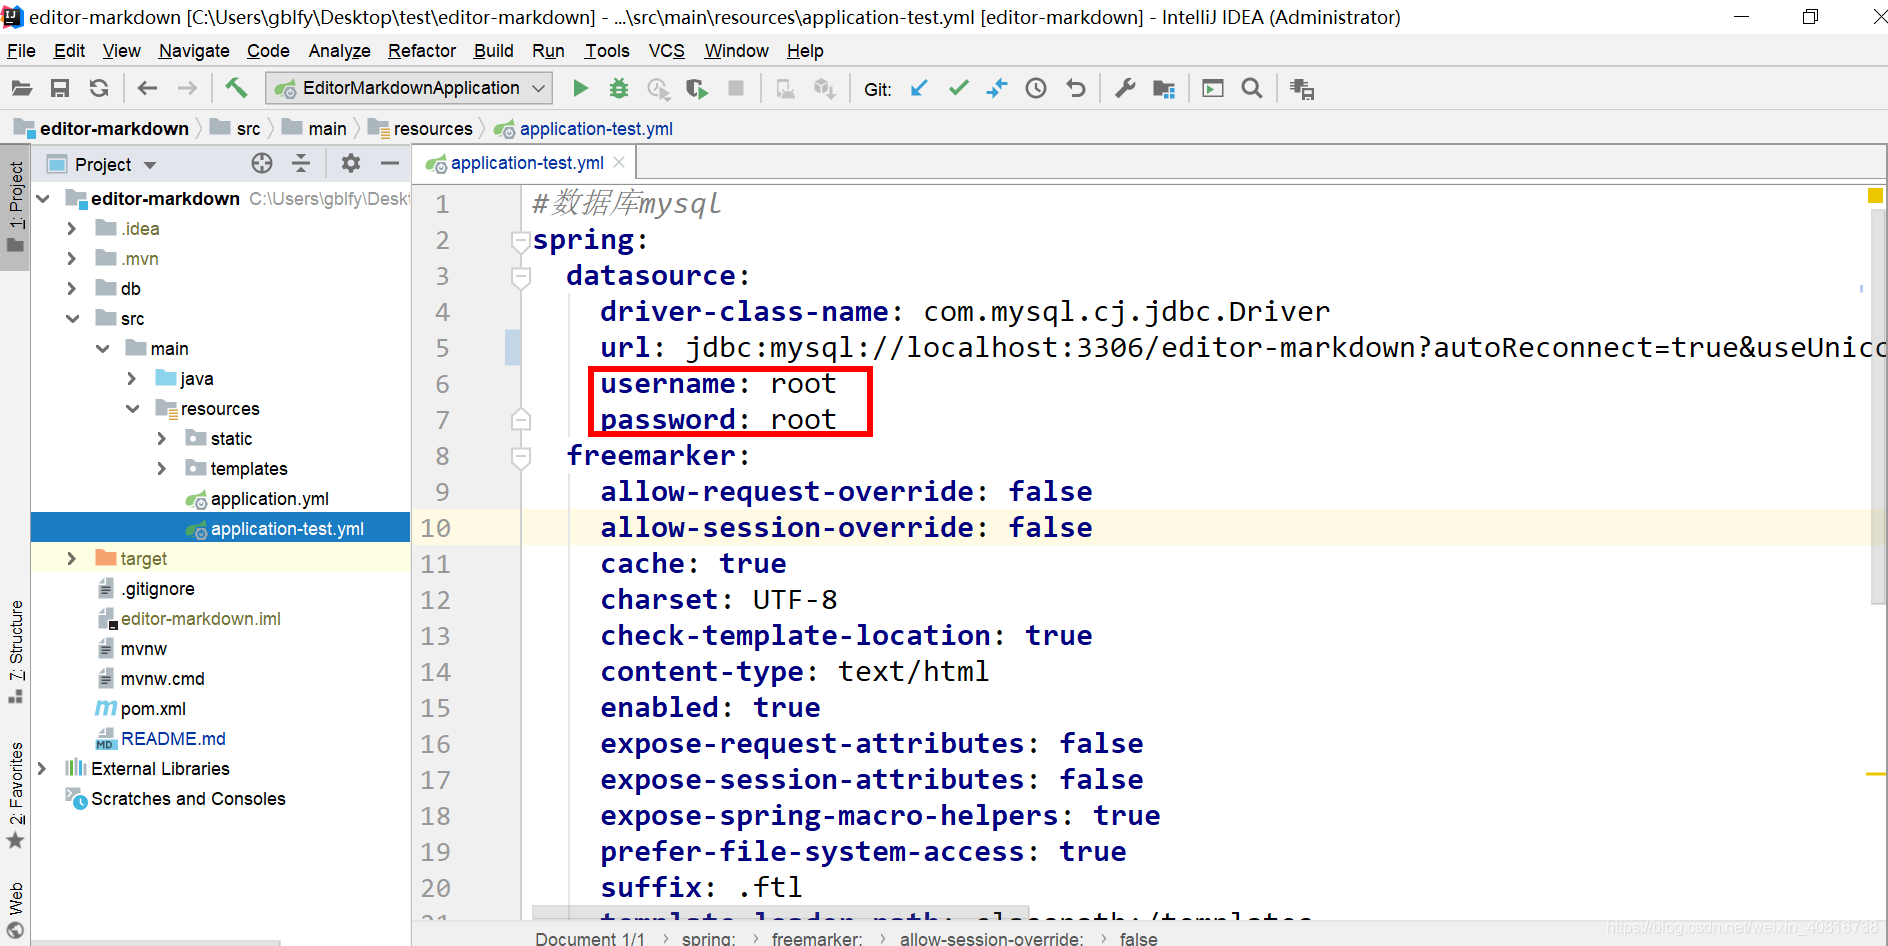Click the Synchronize refresh icon
This screenshot has height=946, width=1888.
click(x=99, y=89)
